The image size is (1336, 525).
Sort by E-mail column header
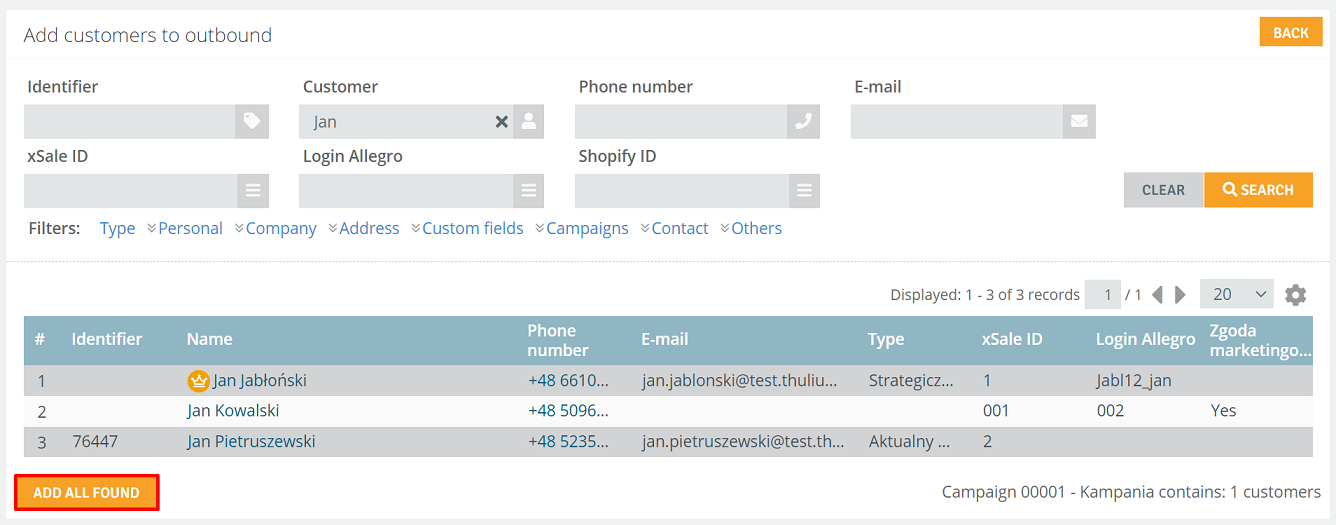[x=665, y=339]
